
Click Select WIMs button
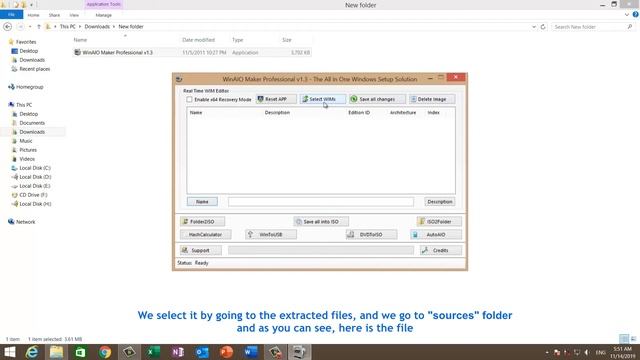(322, 99)
